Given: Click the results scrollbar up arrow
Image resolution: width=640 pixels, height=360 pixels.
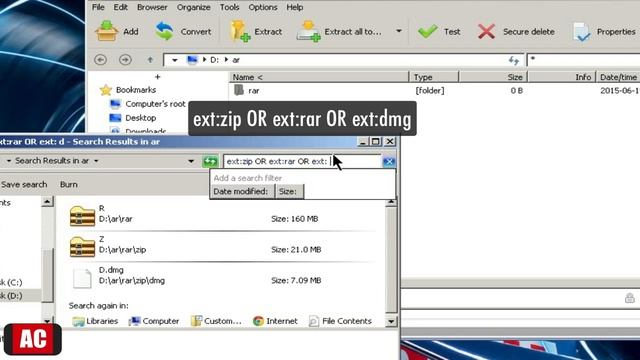Looking at the screenshot, I should click(391, 202).
